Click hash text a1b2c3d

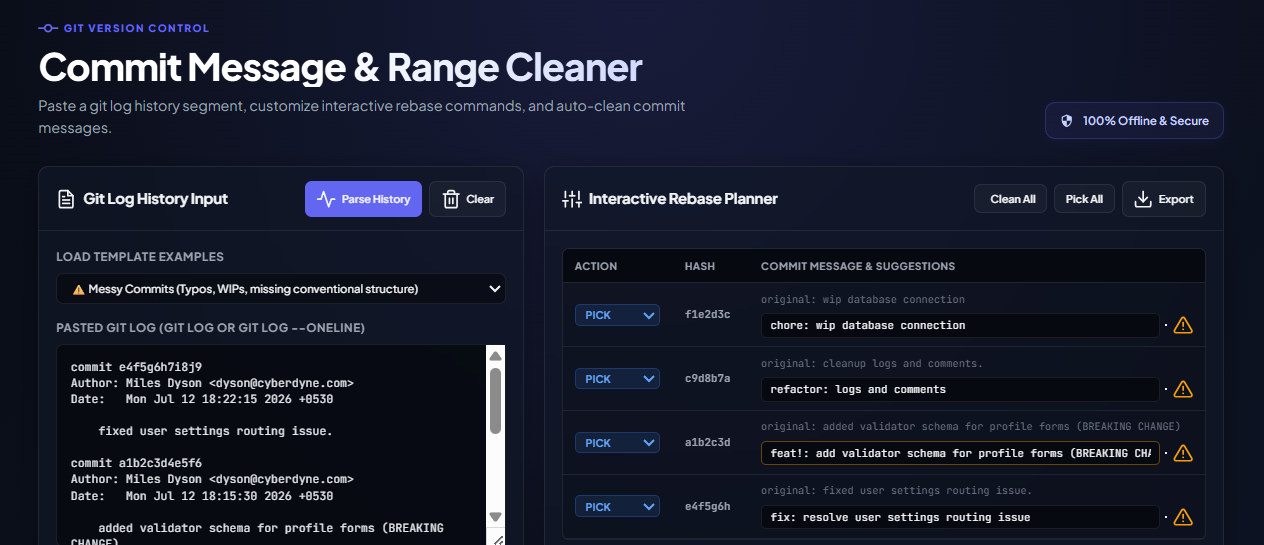pyautogui.click(x=707, y=442)
